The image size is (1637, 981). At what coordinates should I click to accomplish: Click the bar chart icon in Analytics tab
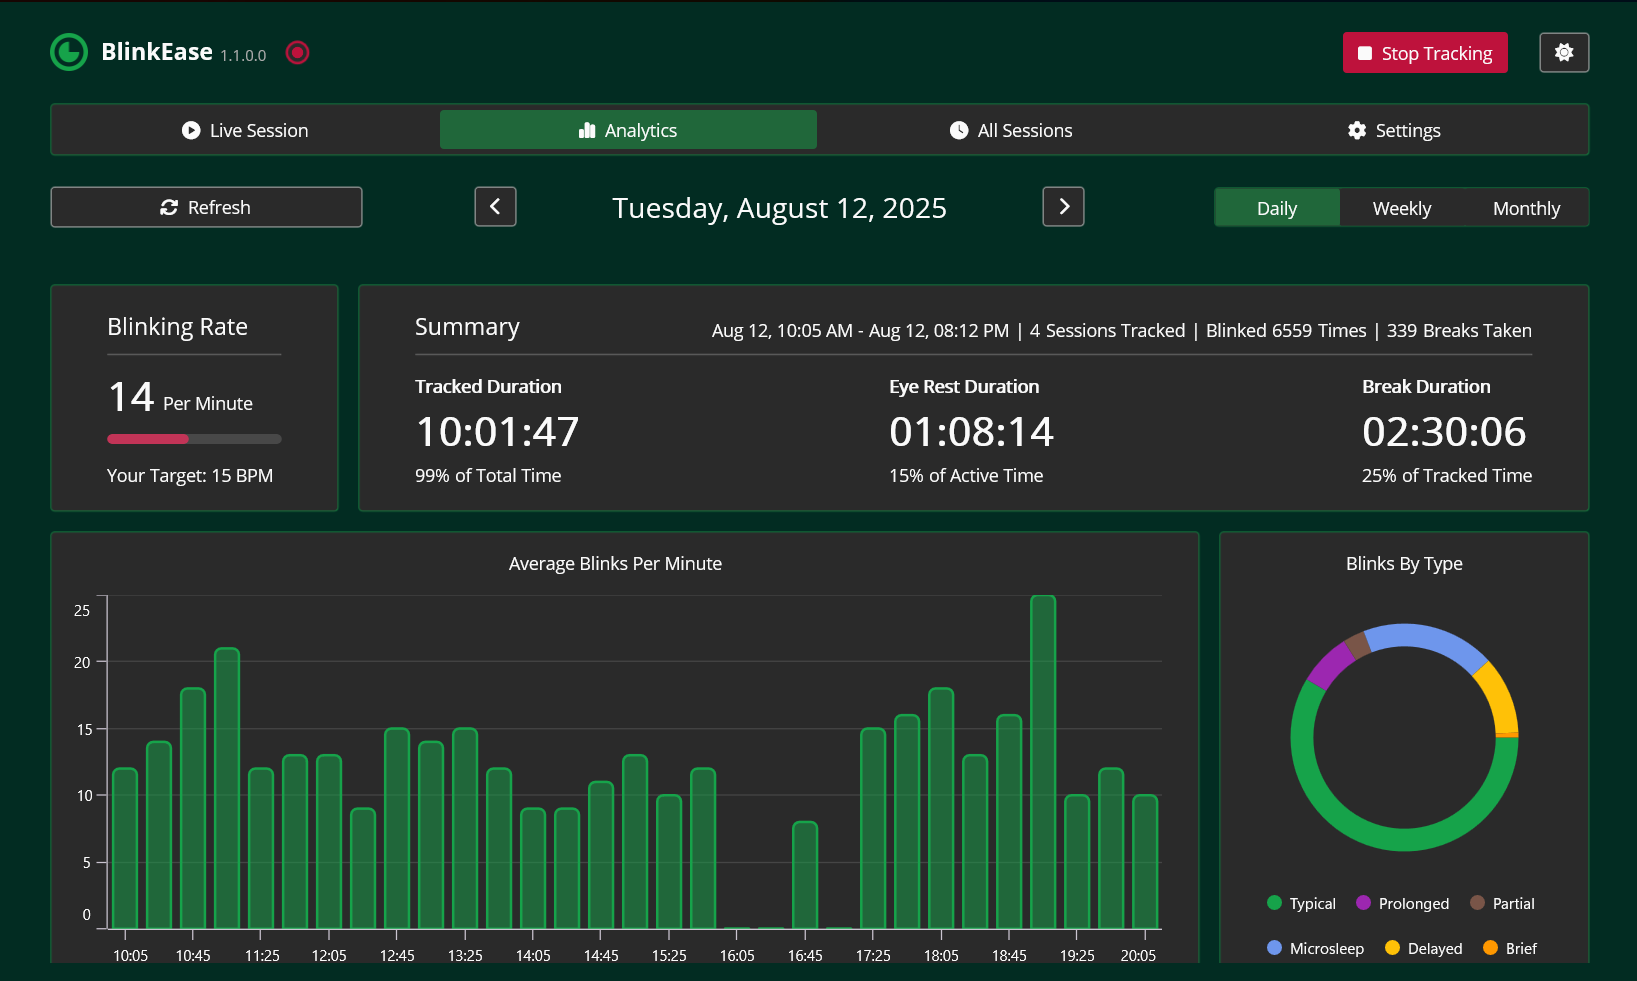pos(587,130)
